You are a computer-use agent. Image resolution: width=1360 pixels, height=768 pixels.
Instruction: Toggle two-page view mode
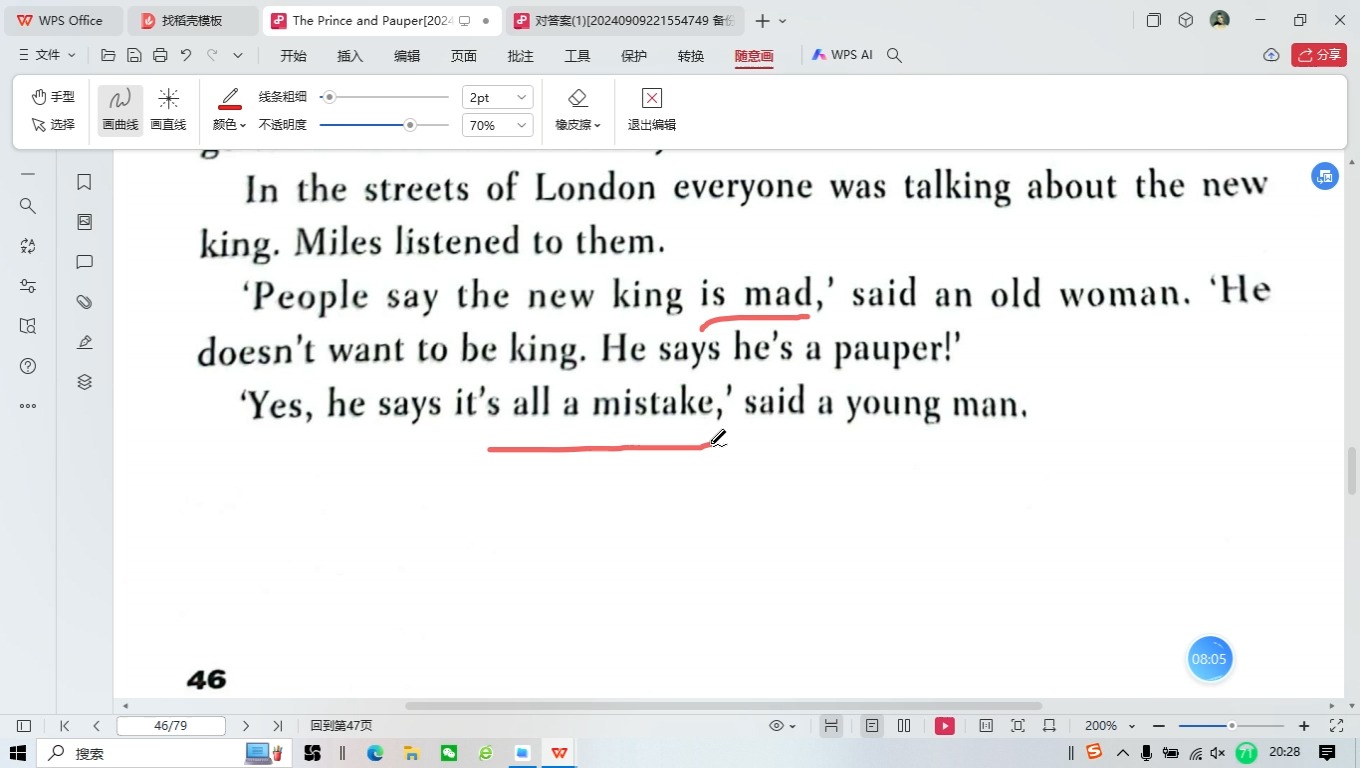click(x=904, y=726)
